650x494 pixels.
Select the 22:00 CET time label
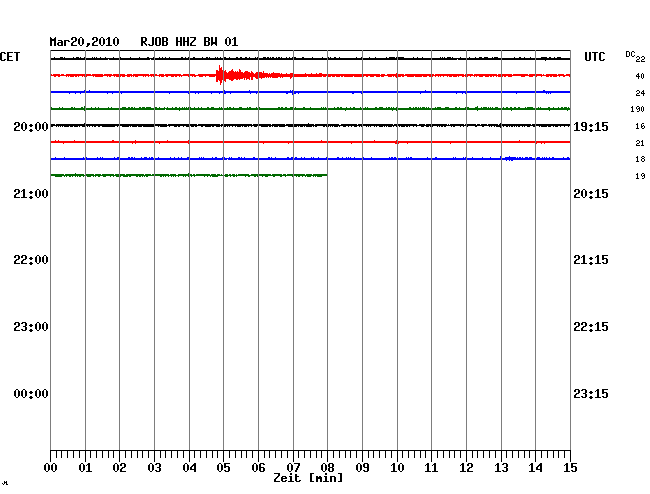pos(31,260)
